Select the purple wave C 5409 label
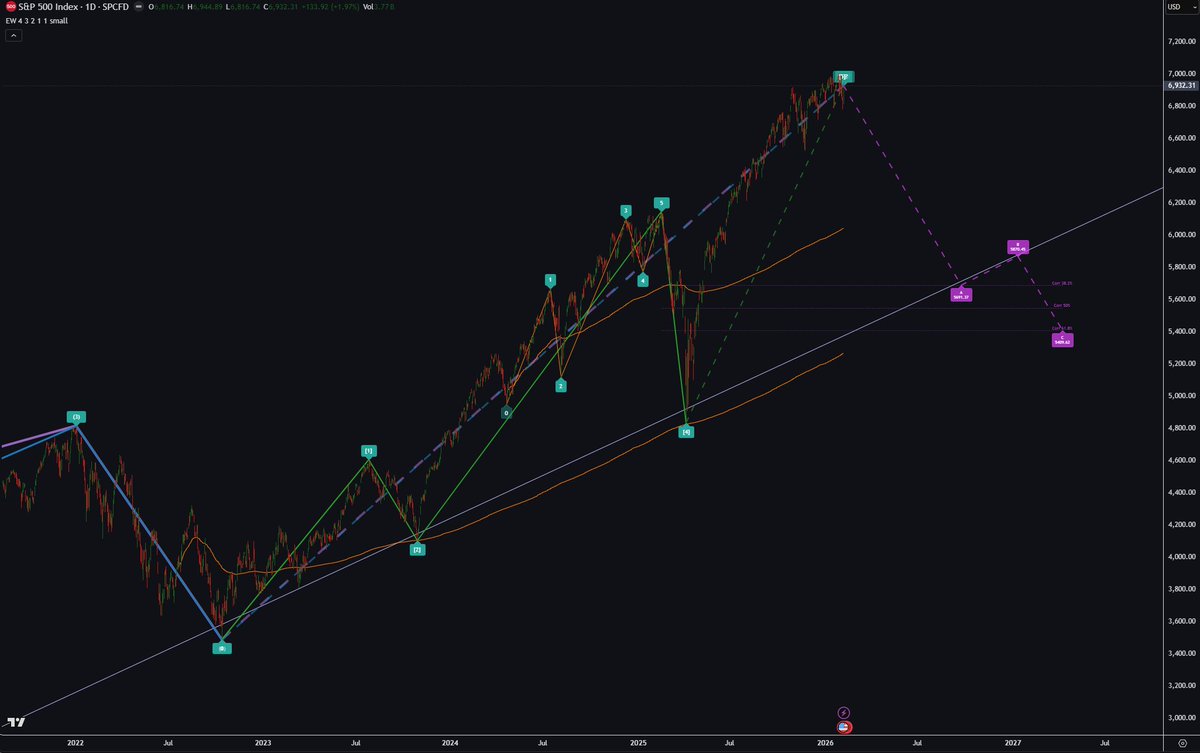This screenshot has height=753, width=1200. tap(1062, 340)
